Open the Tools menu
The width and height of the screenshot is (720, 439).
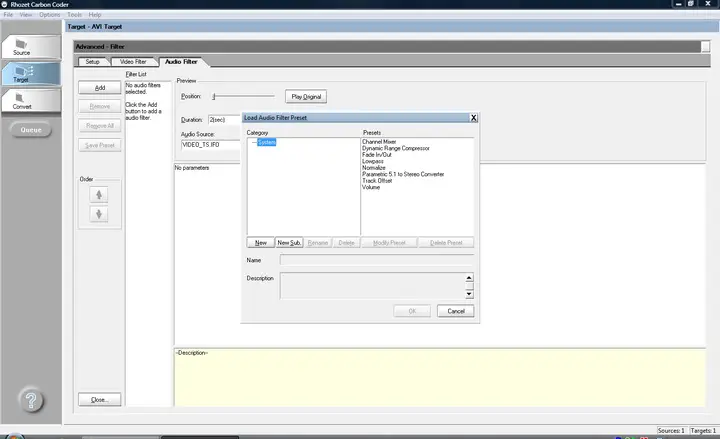74,15
